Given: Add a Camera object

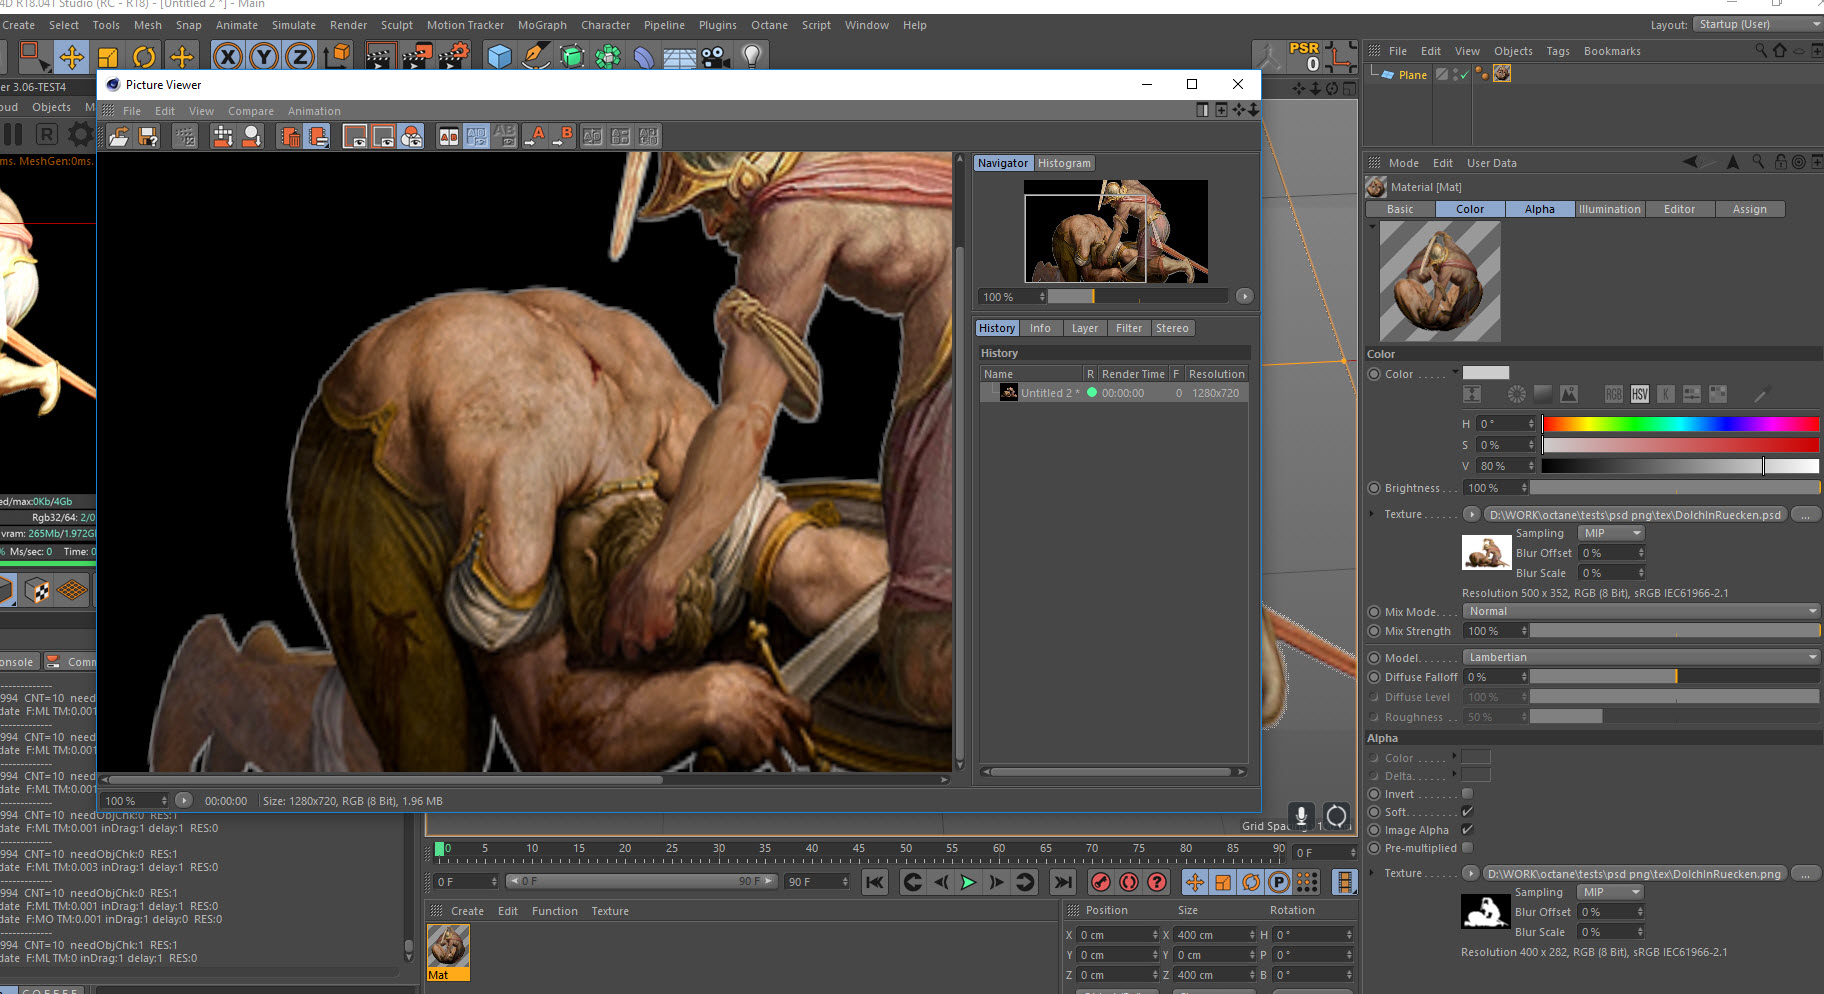Looking at the screenshot, I should (716, 57).
